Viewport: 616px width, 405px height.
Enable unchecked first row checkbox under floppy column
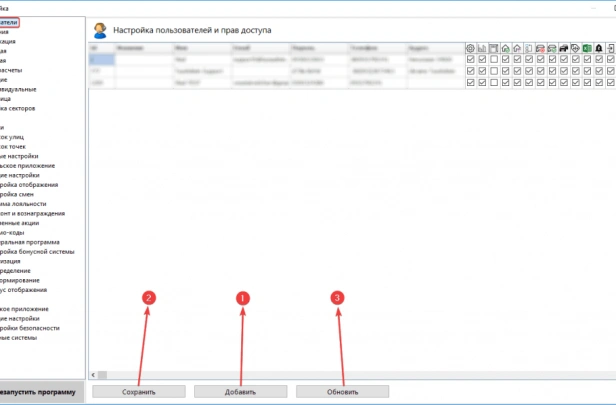pos(496,60)
